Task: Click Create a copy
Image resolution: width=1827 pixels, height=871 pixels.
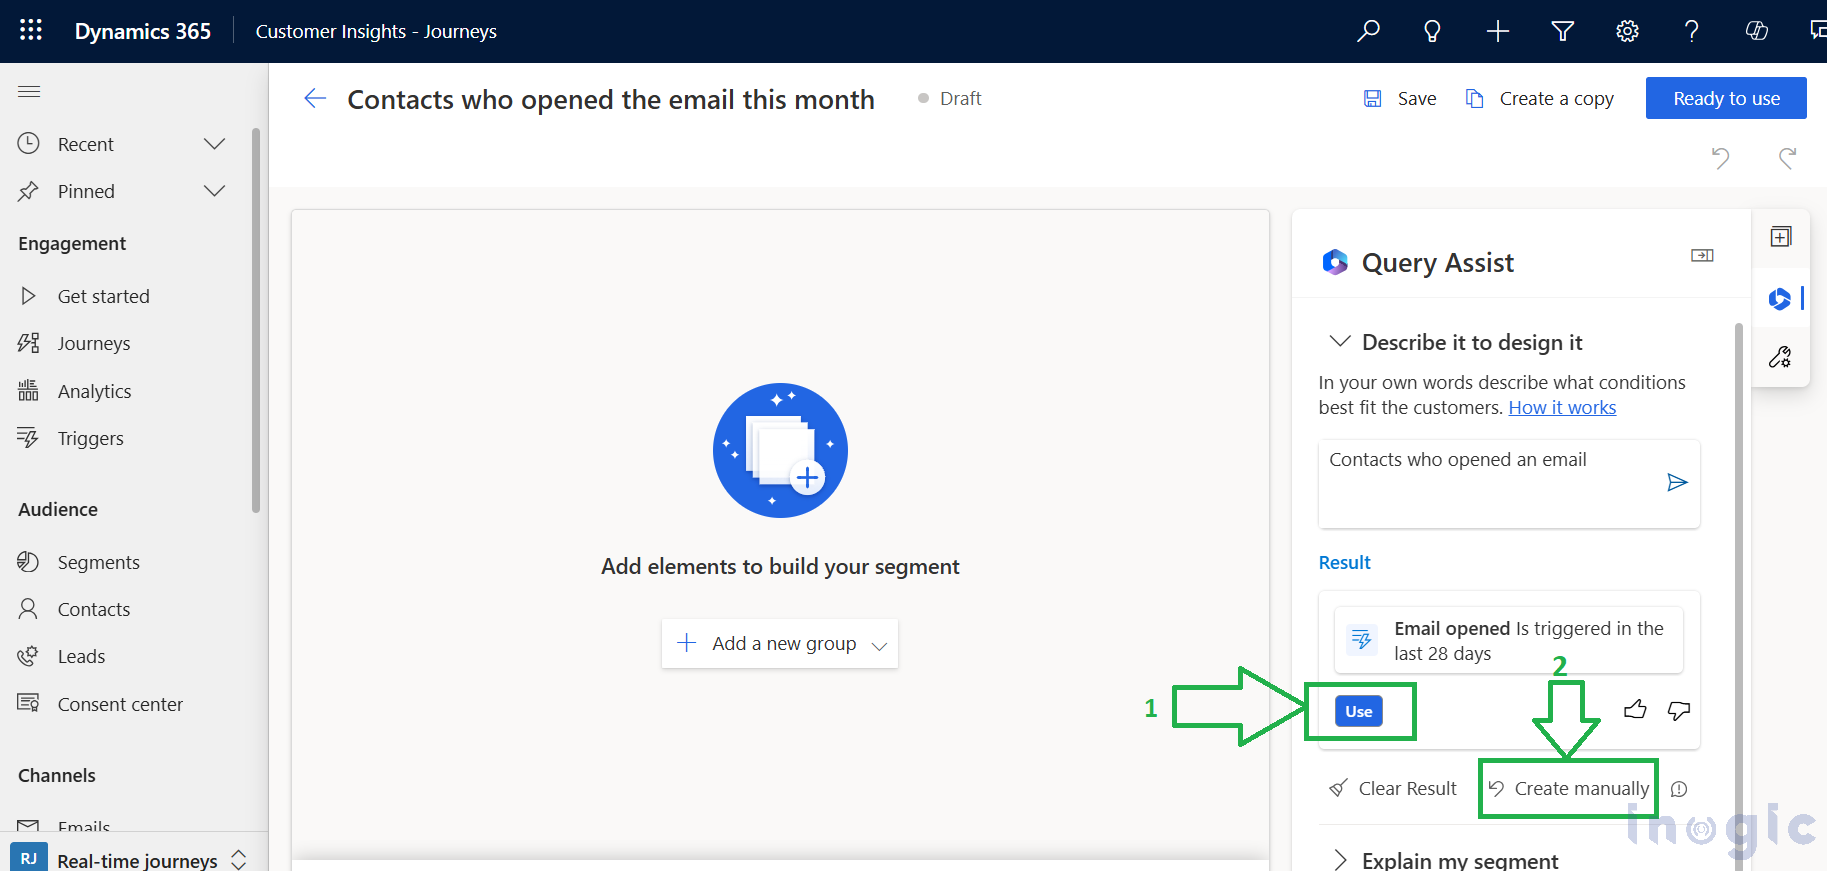Action: tap(1540, 98)
